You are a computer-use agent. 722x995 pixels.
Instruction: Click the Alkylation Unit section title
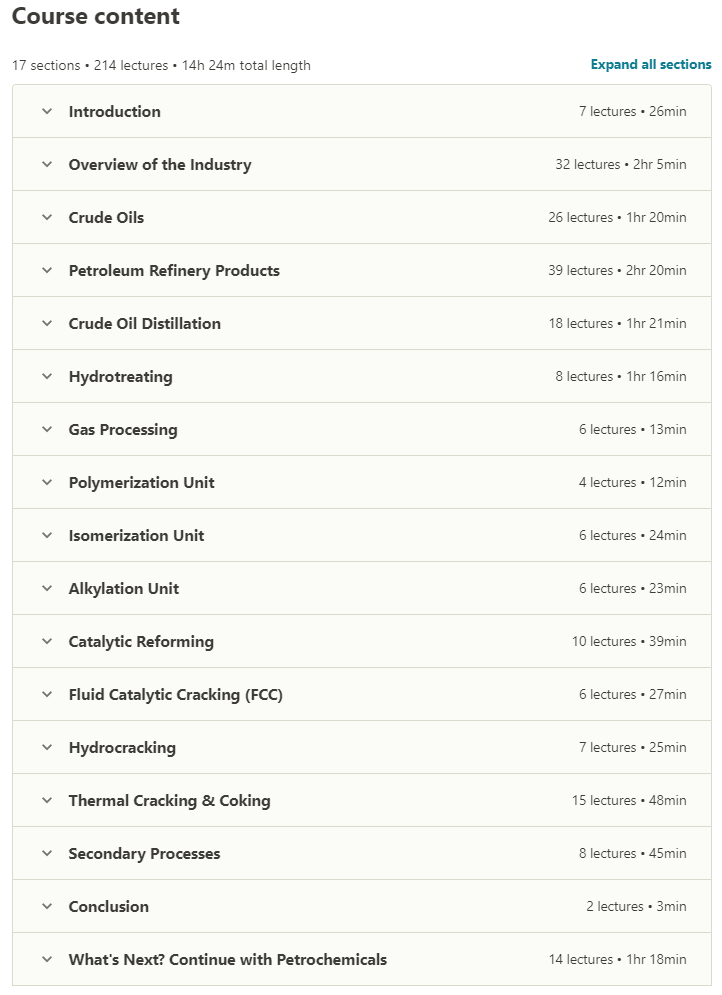pyautogui.click(x=124, y=589)
